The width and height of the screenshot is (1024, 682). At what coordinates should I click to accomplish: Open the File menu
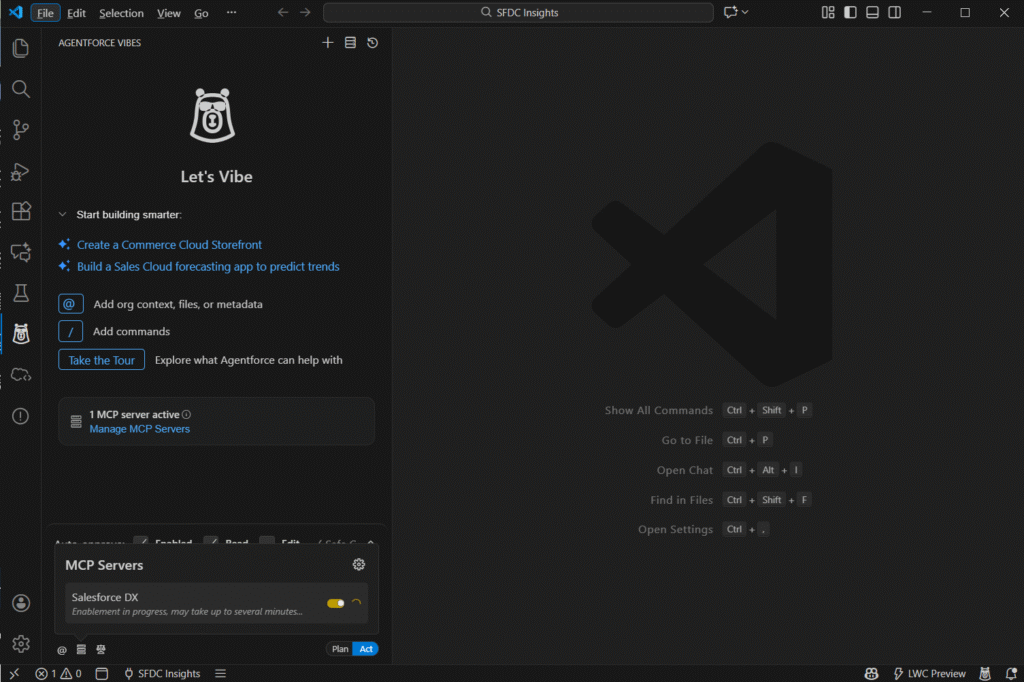pos(45,13)
